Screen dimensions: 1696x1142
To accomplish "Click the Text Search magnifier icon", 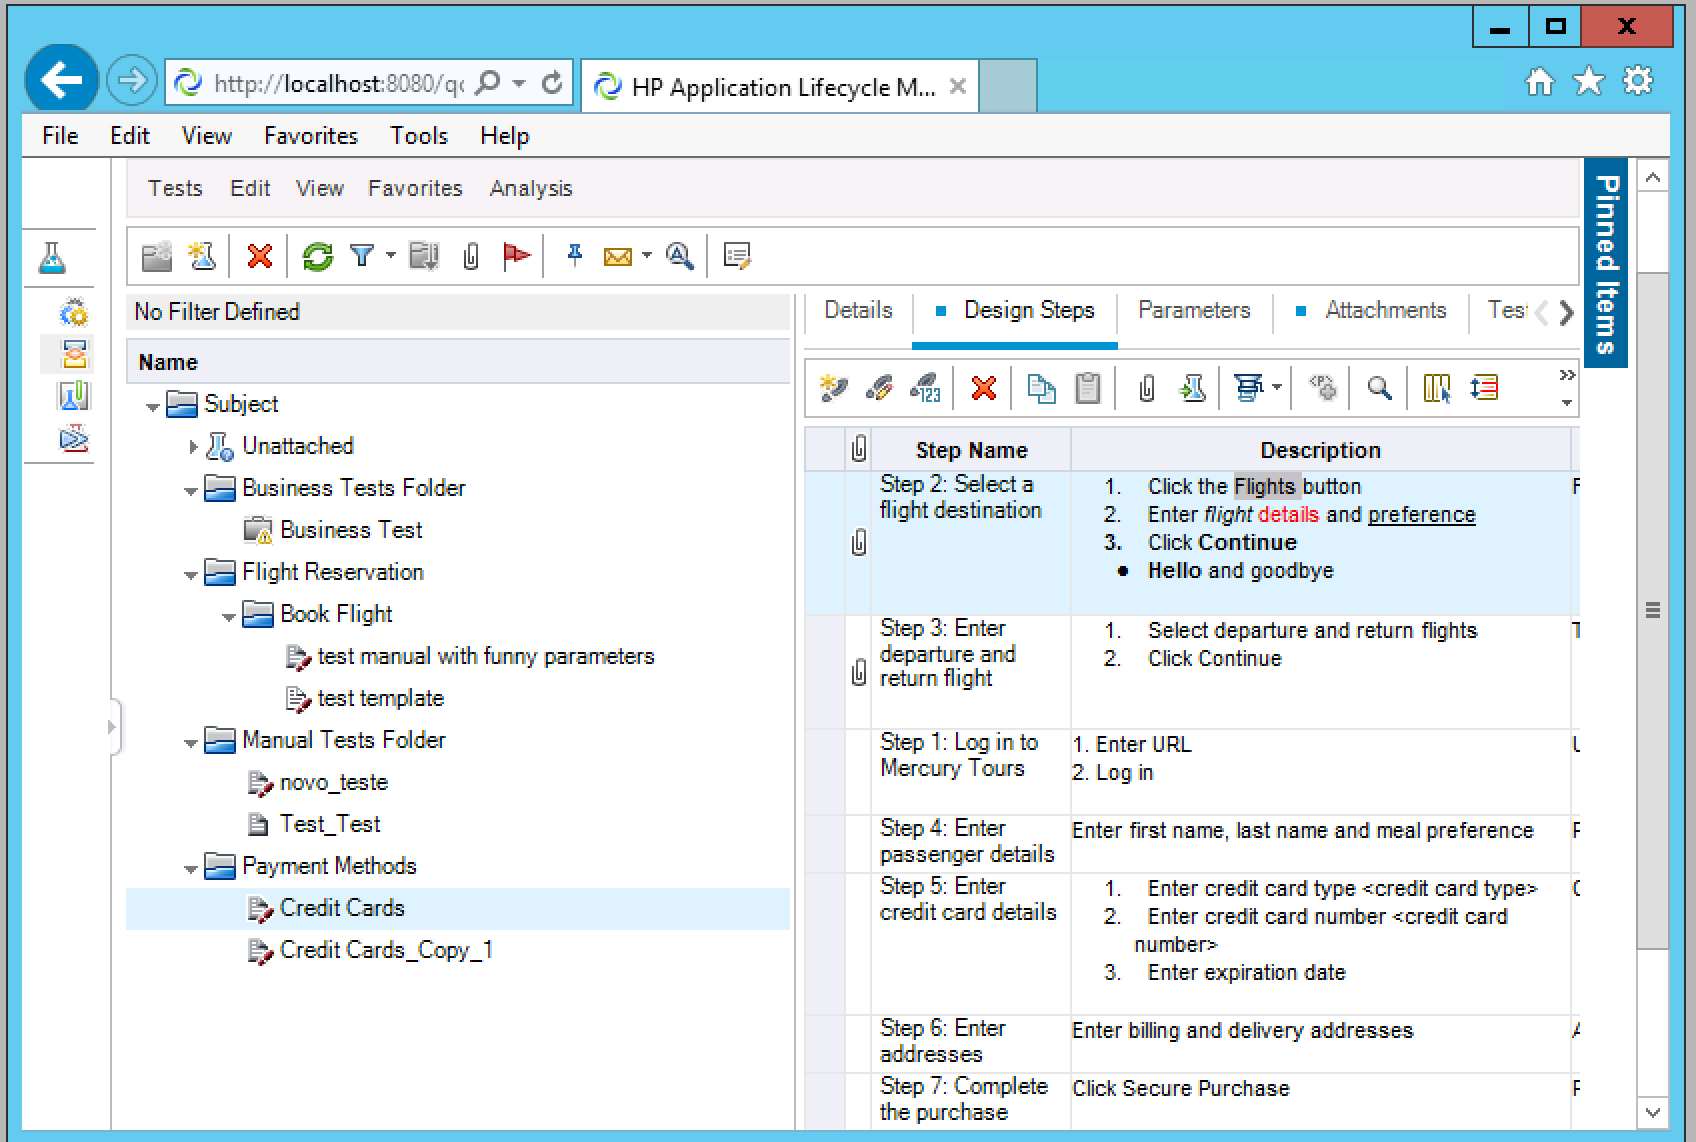I will [680, 257].
